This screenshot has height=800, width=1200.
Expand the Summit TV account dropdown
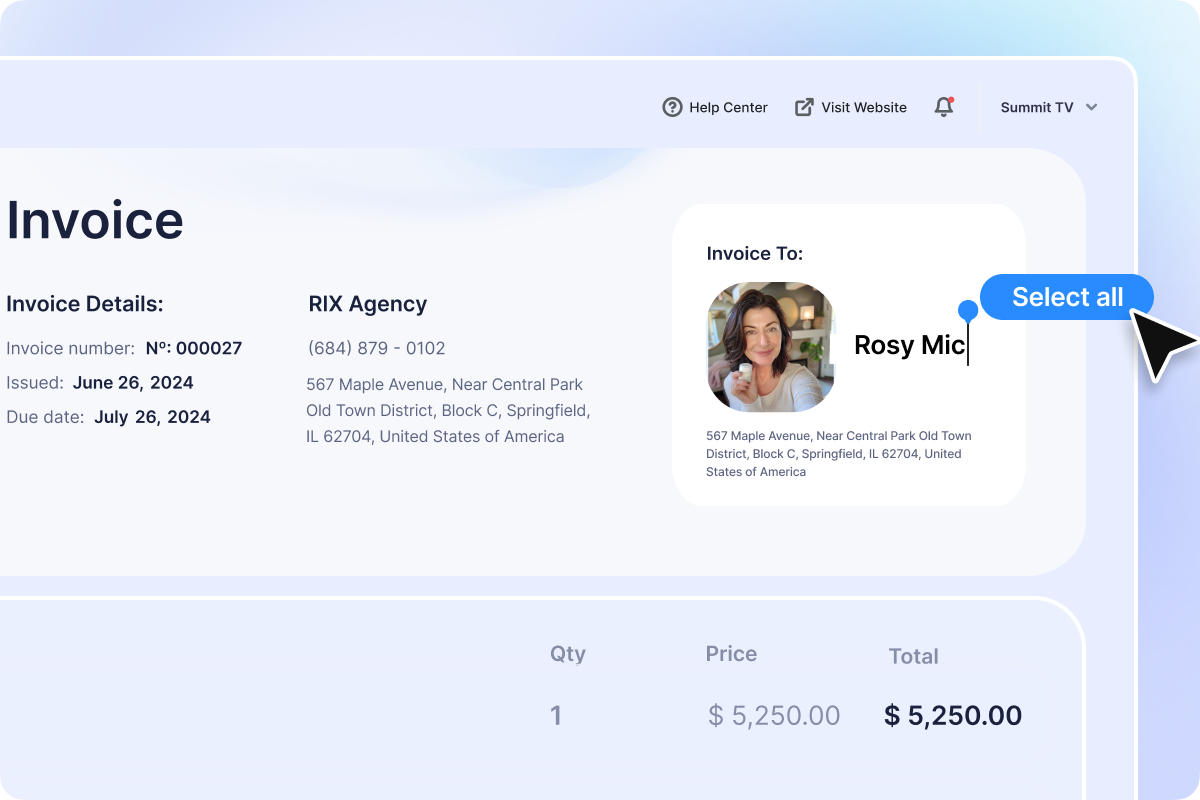click(1049, 107)
